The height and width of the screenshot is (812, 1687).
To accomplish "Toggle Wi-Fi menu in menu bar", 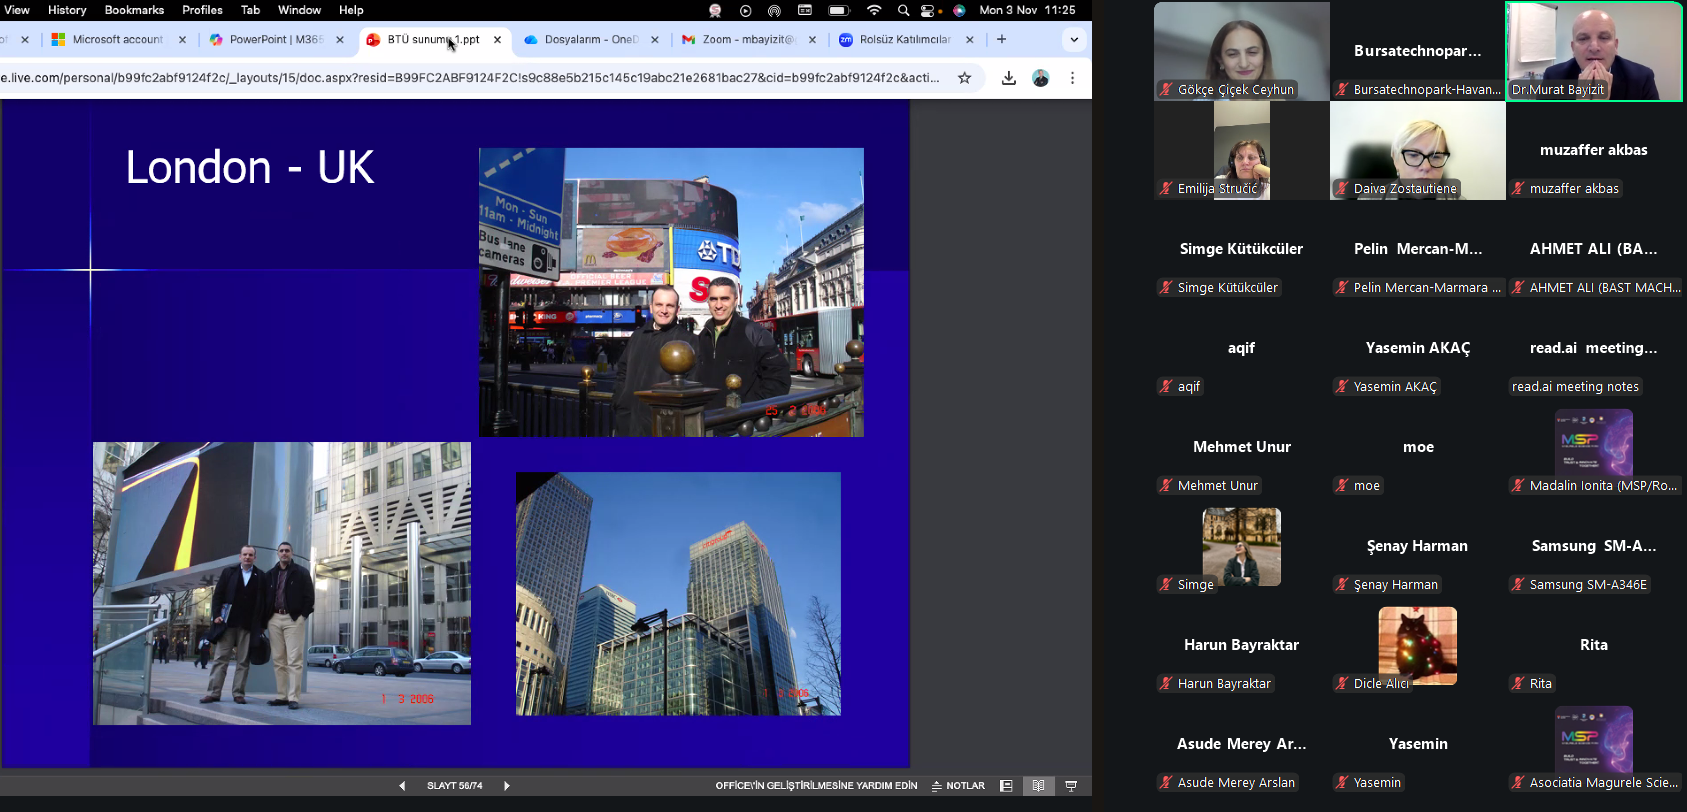I will click(874, 10).
